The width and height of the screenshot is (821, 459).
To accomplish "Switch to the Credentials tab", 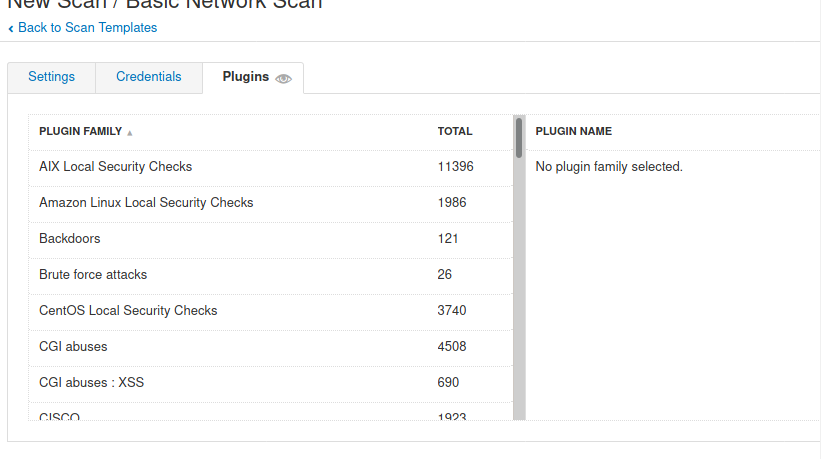I will (x=149, y=77).
